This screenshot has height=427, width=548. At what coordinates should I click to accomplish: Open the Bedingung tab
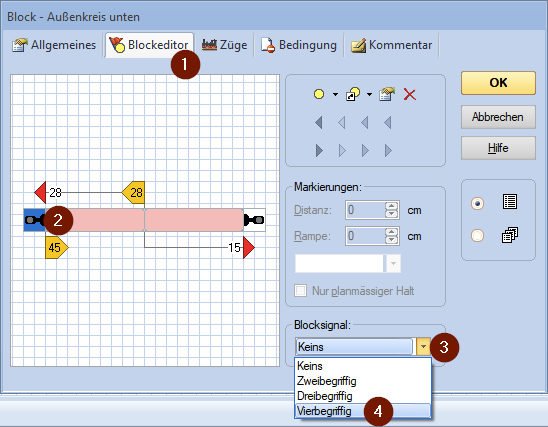click(299, 45)
